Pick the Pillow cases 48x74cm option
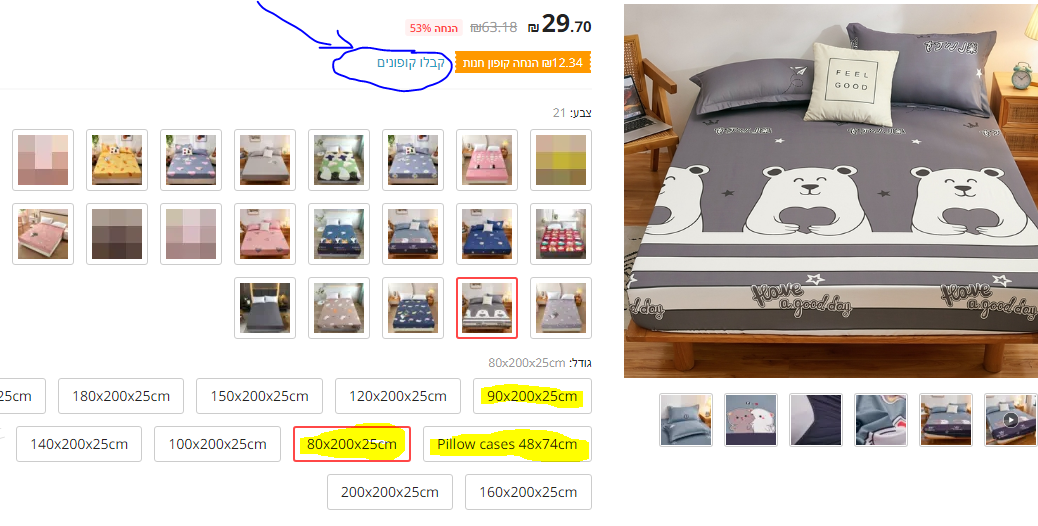 click(507, 444)
